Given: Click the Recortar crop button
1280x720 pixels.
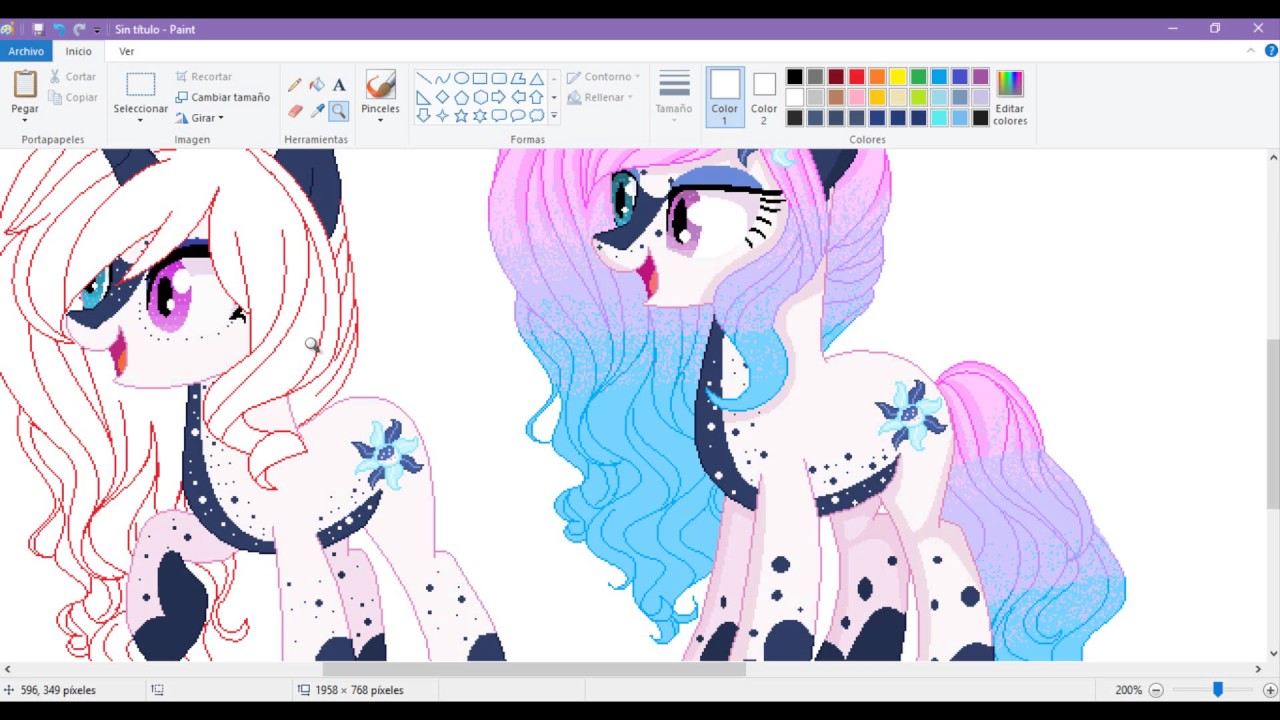Looking at the screenshot, I should [203, 77].
